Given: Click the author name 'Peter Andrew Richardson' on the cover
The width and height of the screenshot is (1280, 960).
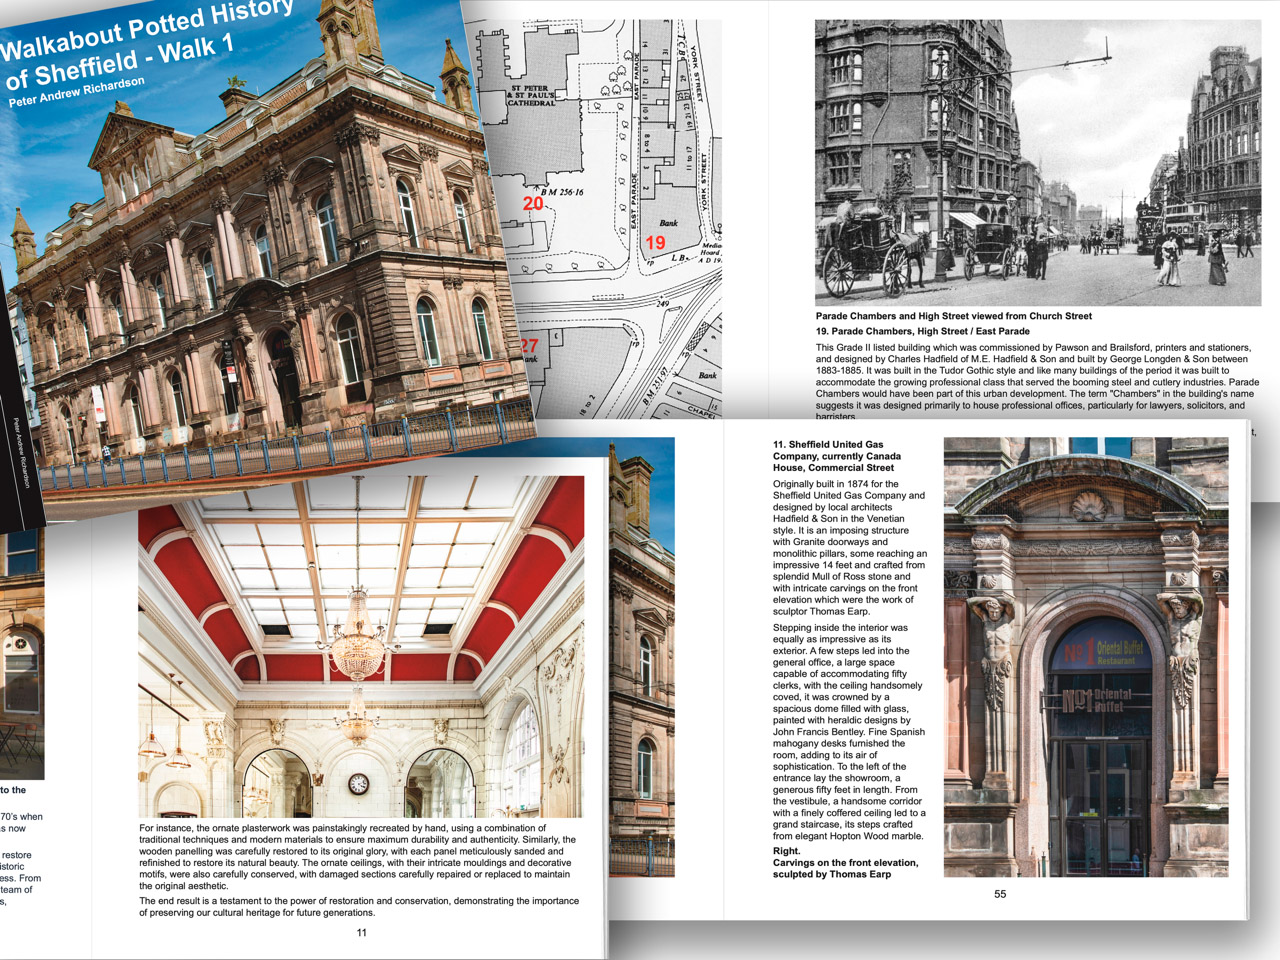Looking at the screenshot, I should click(76, 92).
